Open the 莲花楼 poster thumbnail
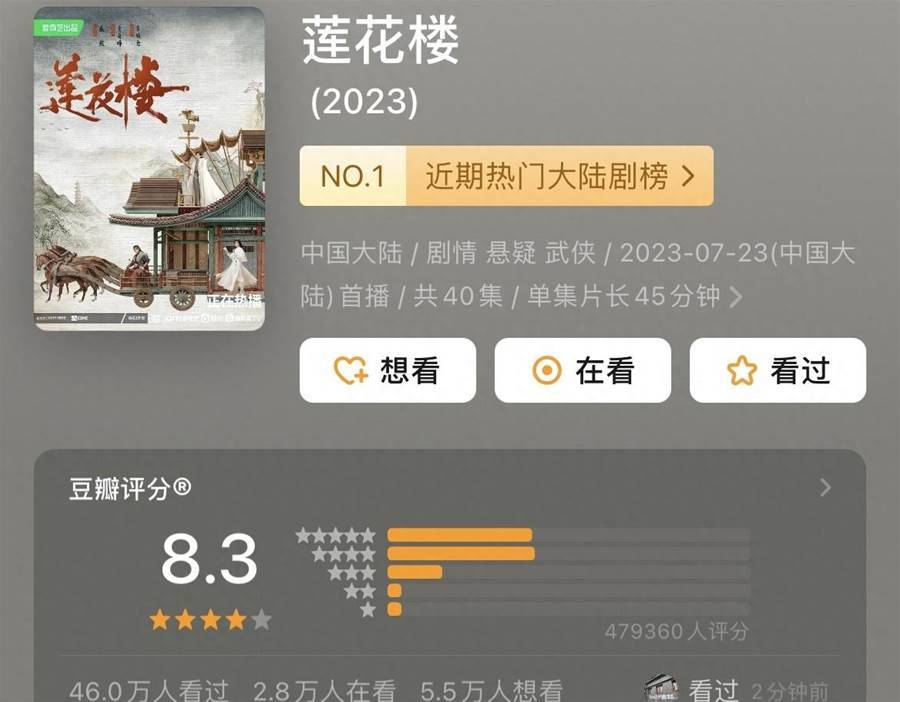This screenshot has width=900, height=702. [x=149, y=169]
